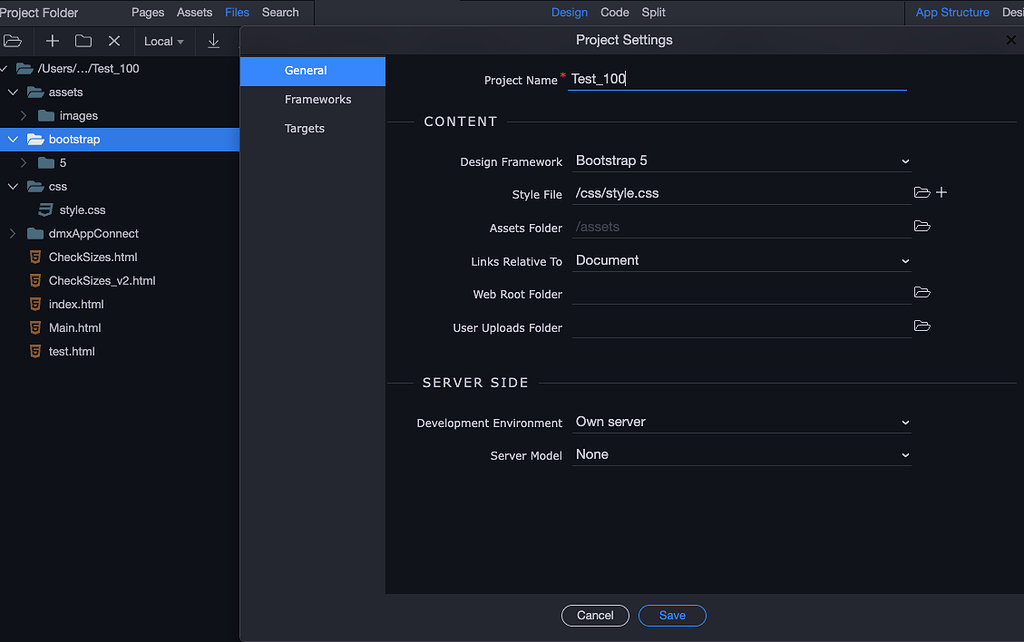Create a new style file with the plus icon
Viewport: 1024px width, 642px height.
(x=941, y=192)
